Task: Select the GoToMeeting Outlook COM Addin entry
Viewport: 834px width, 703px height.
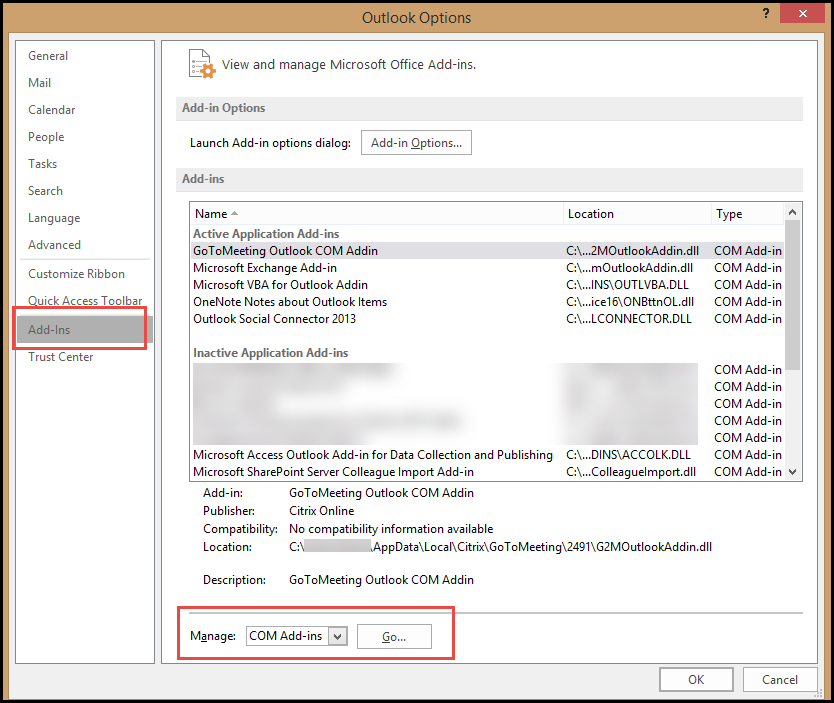Action: (300, 251)
